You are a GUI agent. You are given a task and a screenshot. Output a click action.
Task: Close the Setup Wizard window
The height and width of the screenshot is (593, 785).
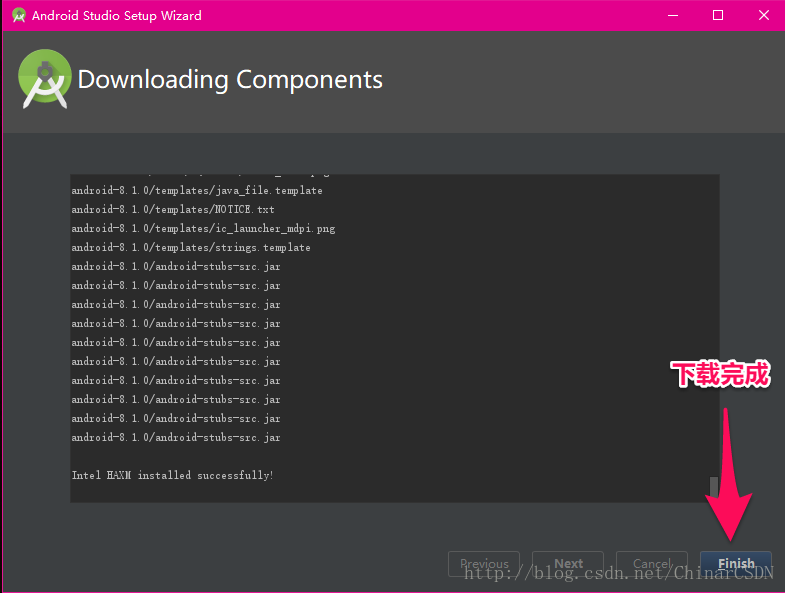tap(763, 16)
